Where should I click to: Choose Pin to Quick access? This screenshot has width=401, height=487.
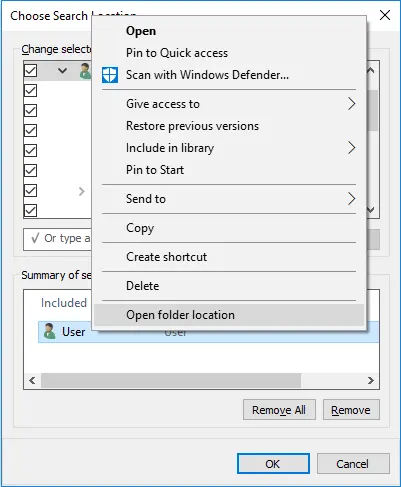pyautogui.click(x=177, y=53)
